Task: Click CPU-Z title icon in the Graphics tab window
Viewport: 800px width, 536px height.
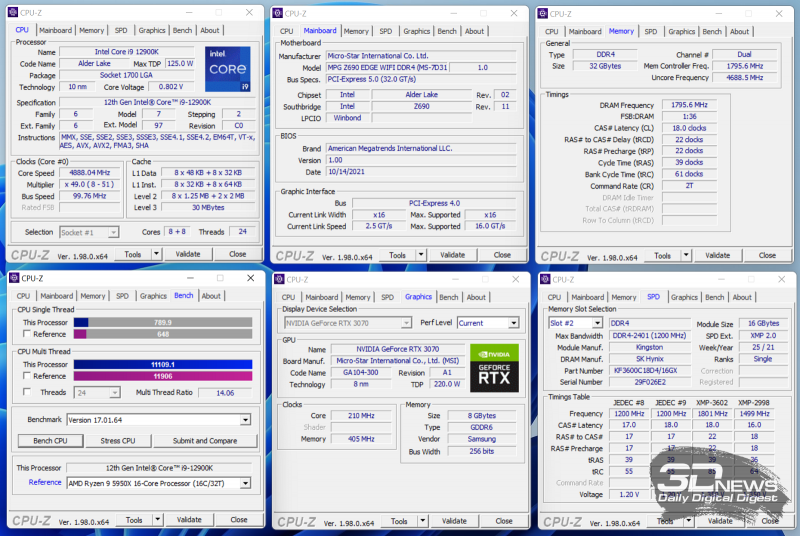Action: coord(278,278)
